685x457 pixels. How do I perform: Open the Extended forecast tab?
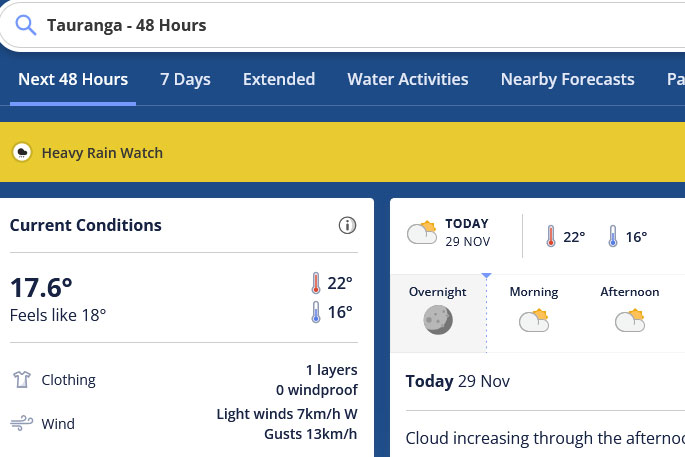[279, 80]
